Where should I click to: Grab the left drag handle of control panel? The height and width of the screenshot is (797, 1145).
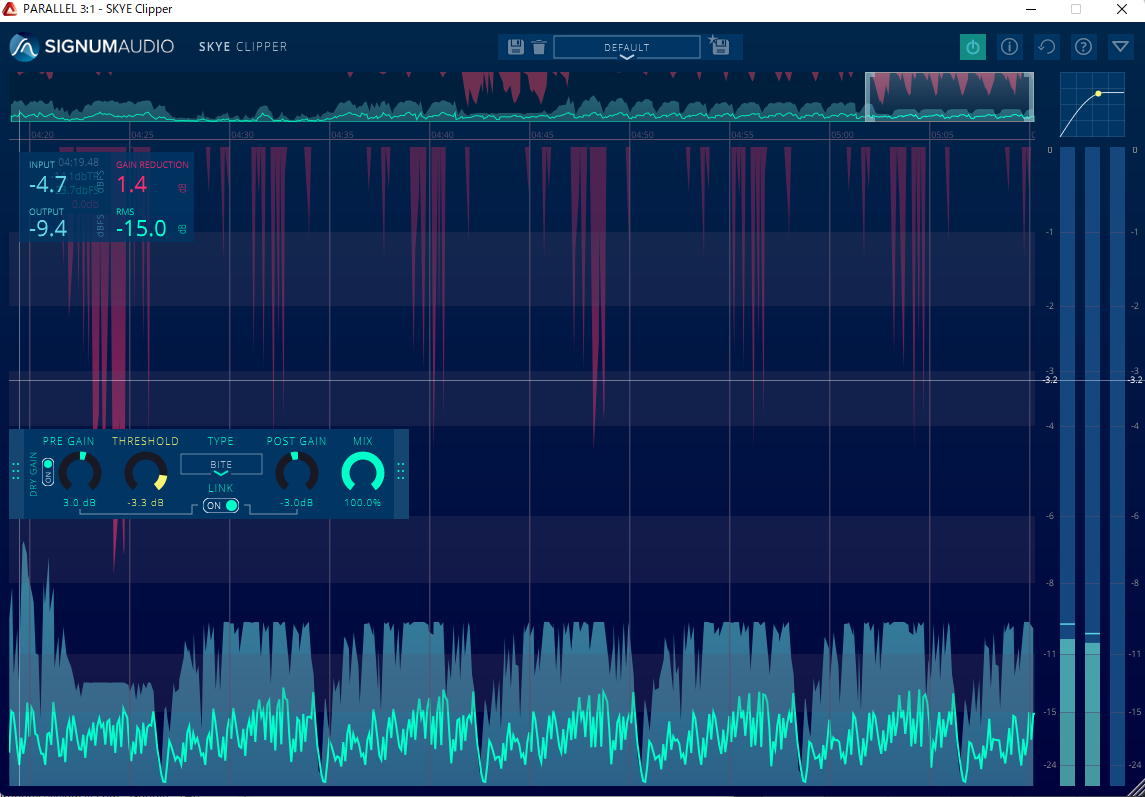tap(16, 472)
